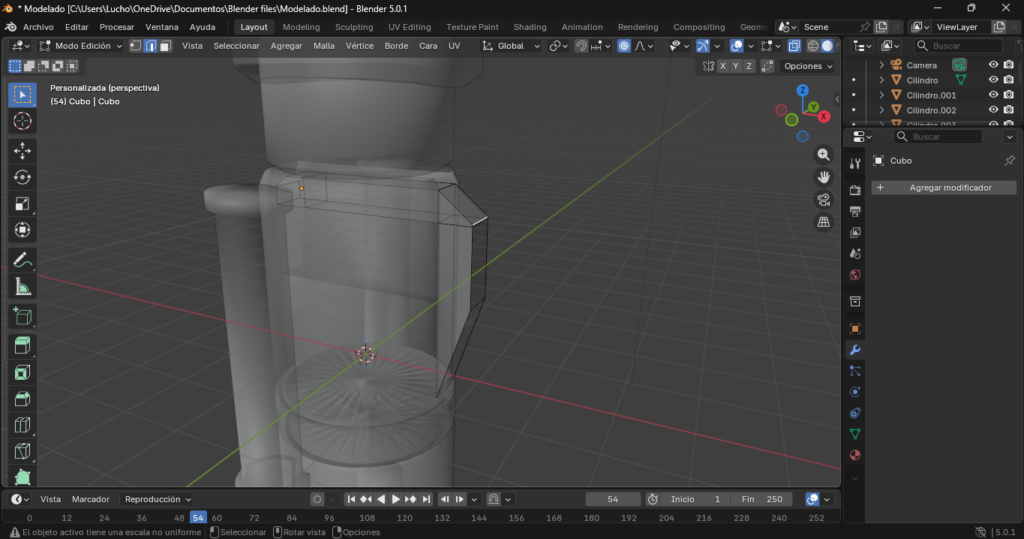
Task: Open the Reproducción dropdown
Action: (x=157, y=499)
